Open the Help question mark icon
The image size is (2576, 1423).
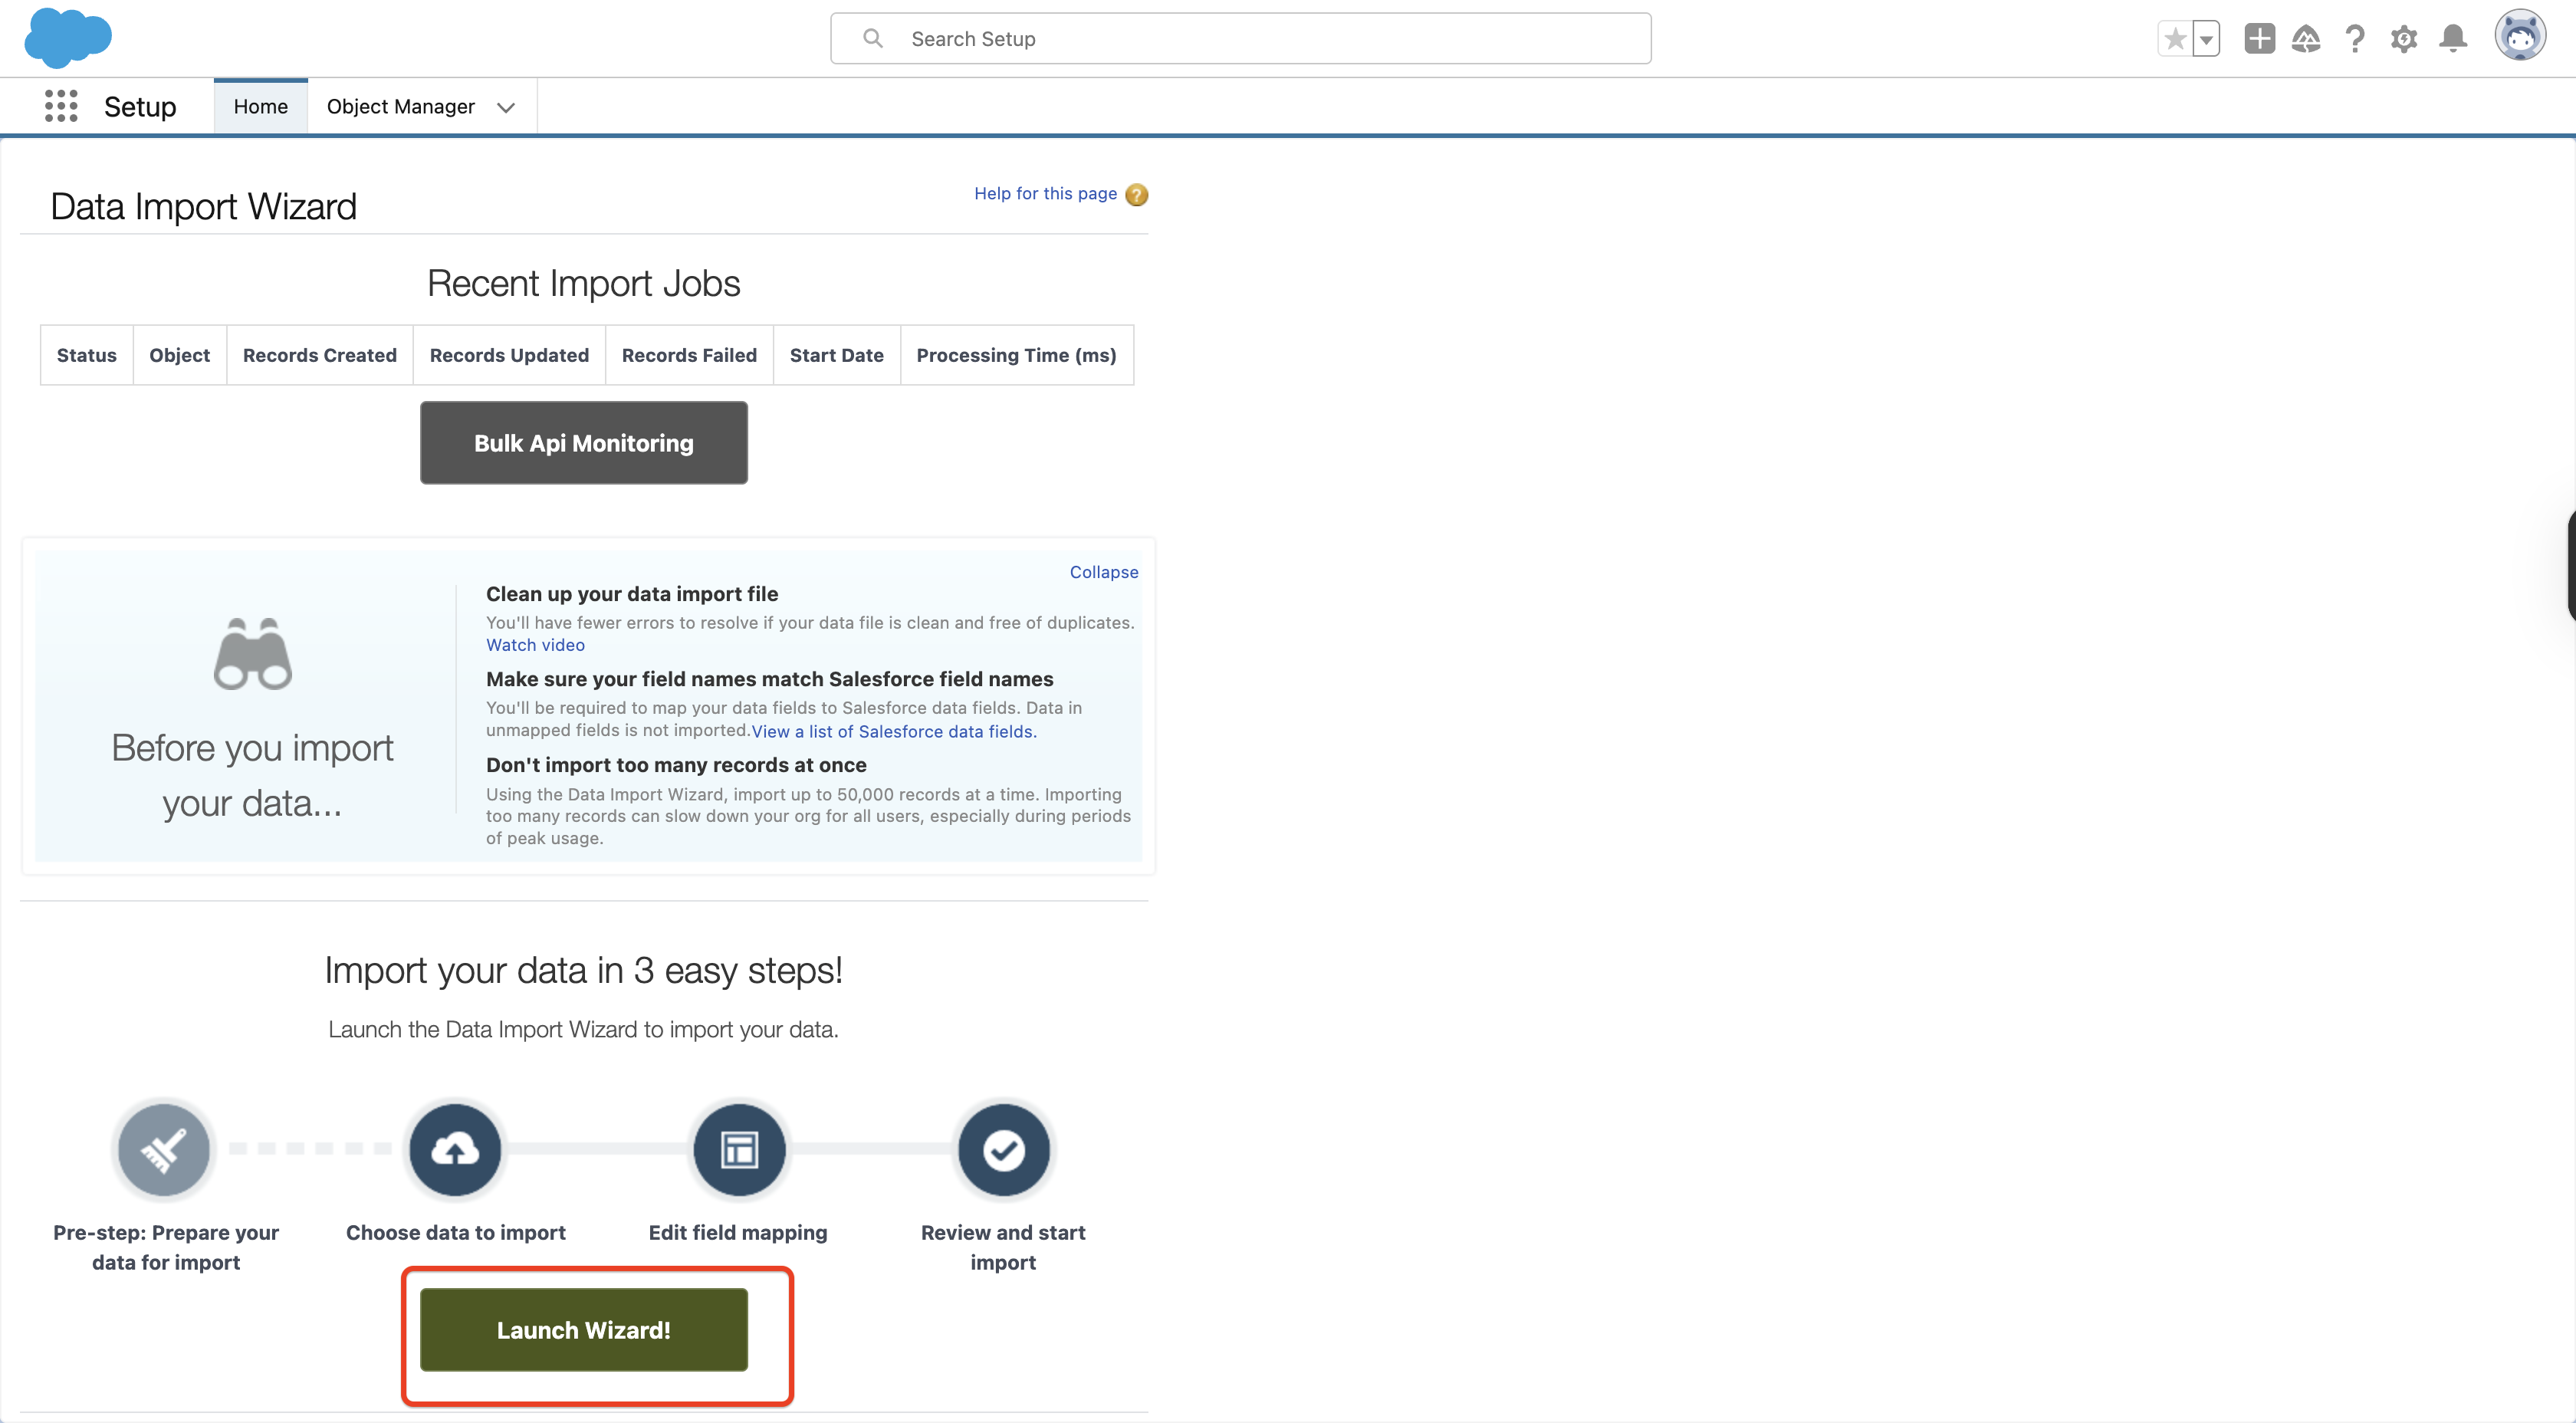pos(2355,39)
